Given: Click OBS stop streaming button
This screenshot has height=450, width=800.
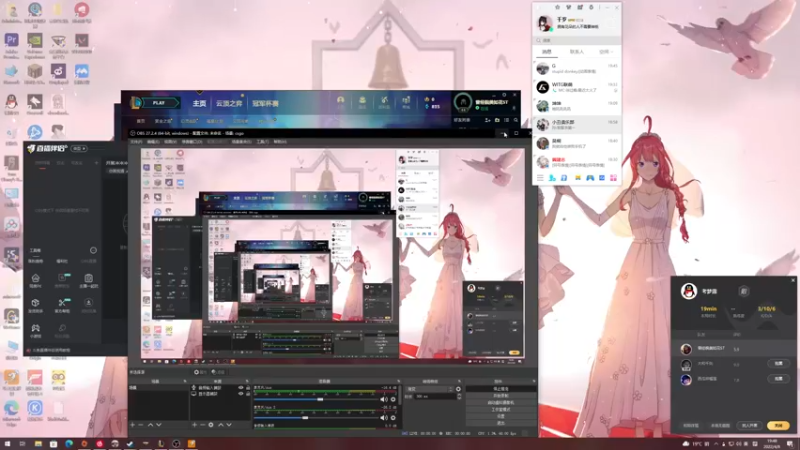Looking at the screenshot, I should 501,389.
